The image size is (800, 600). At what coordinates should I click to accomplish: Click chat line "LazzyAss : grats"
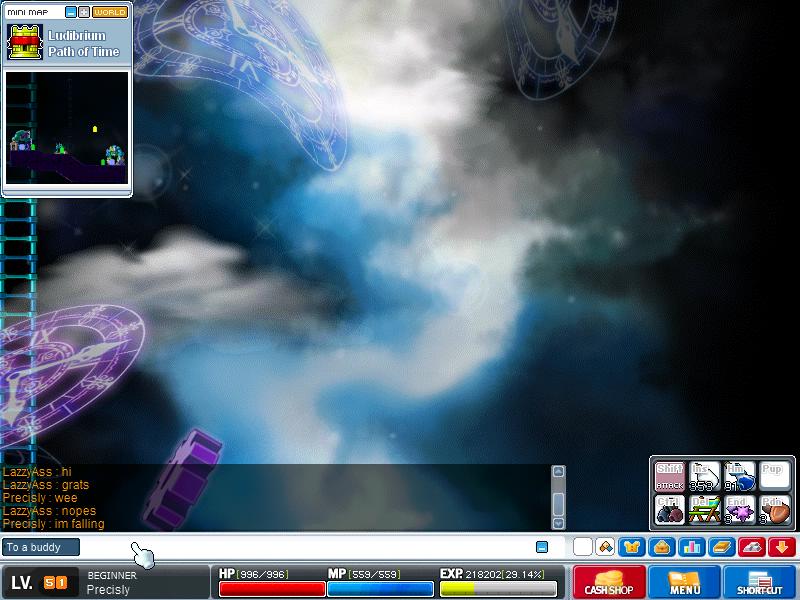coord(46,485)
